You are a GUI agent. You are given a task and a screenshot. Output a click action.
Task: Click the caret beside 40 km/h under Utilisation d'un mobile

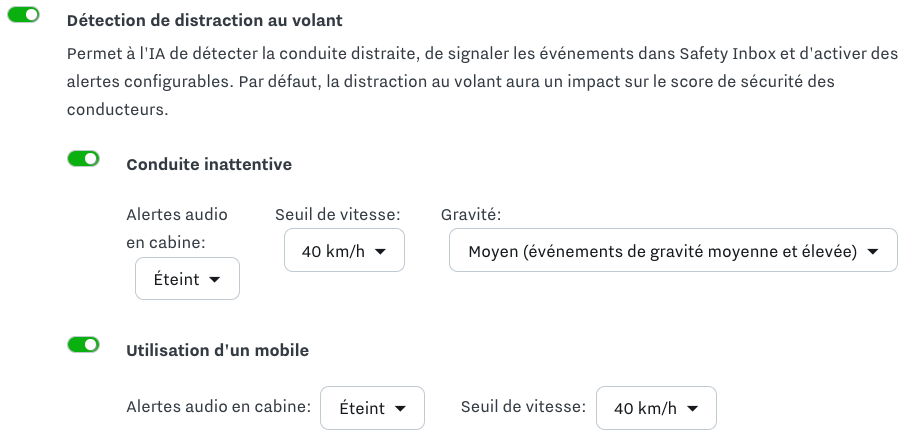click(x=692, y=408)
